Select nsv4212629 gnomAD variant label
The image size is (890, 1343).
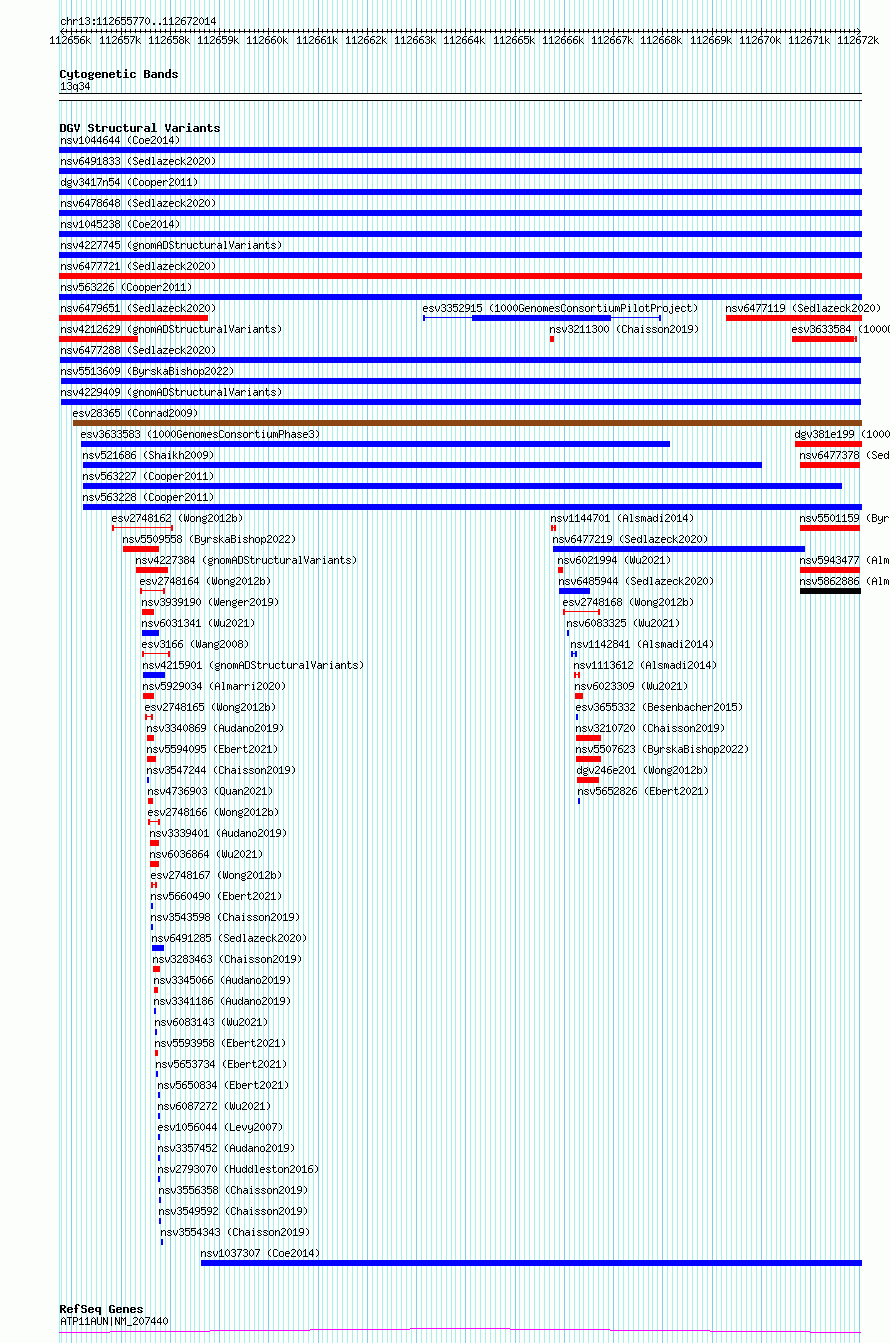[171, 329]
